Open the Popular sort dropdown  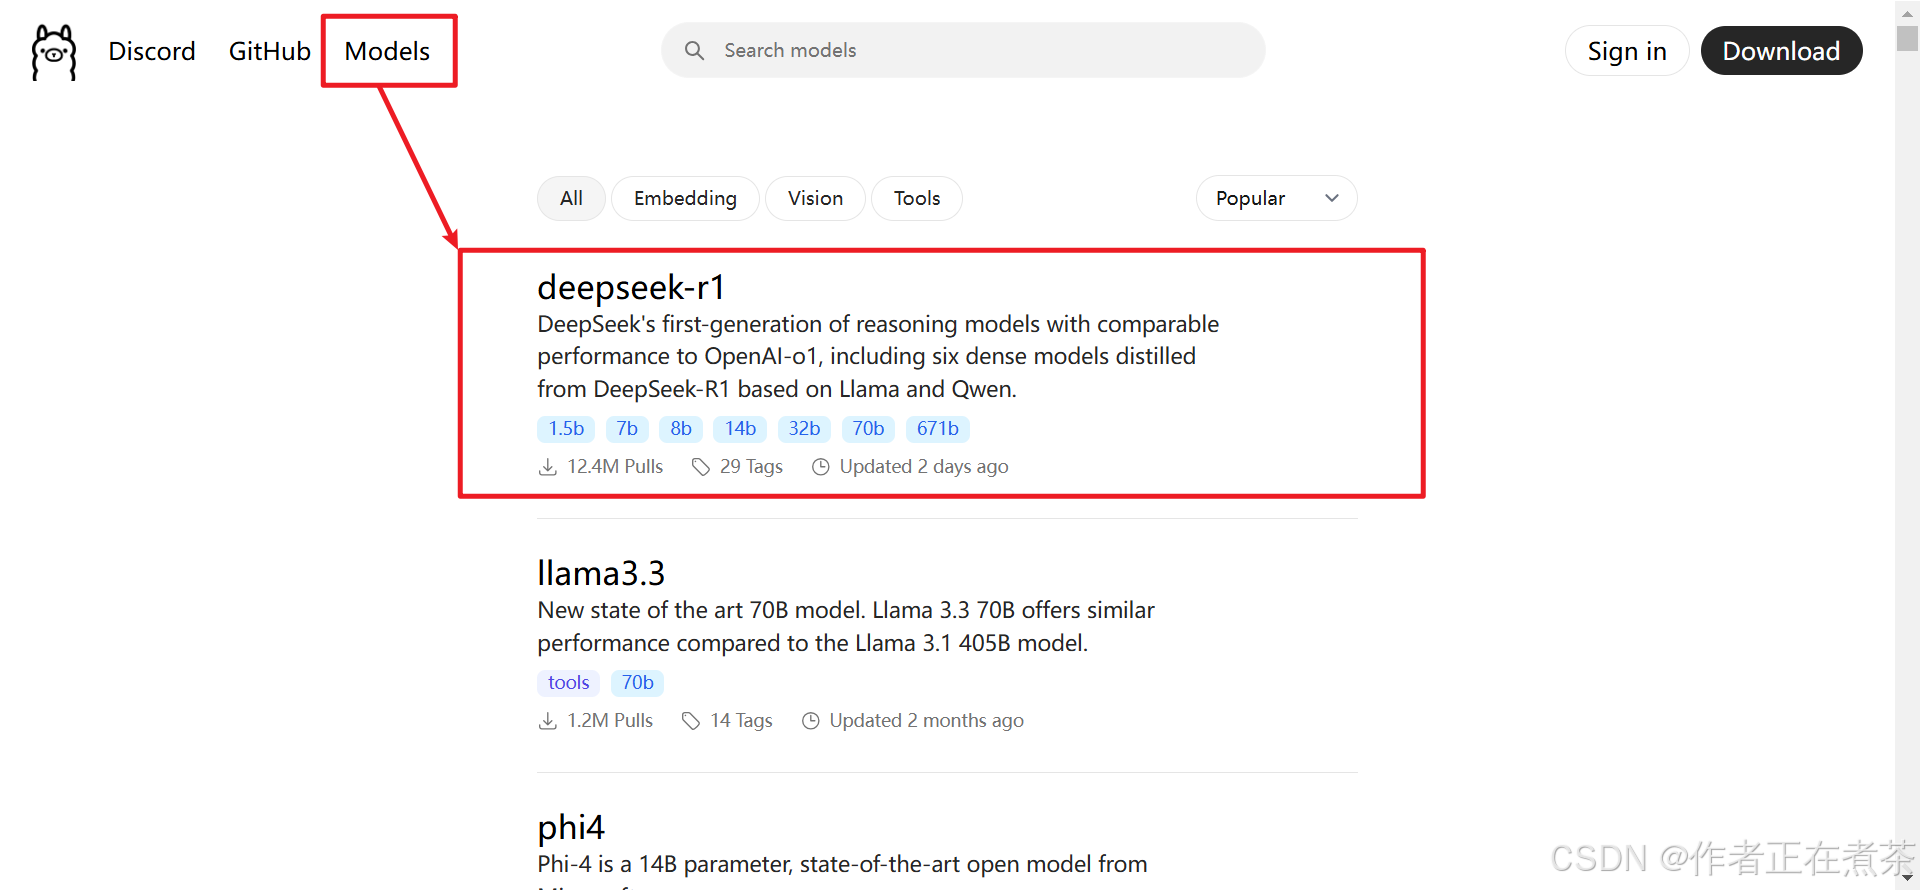click(1276, 198)
